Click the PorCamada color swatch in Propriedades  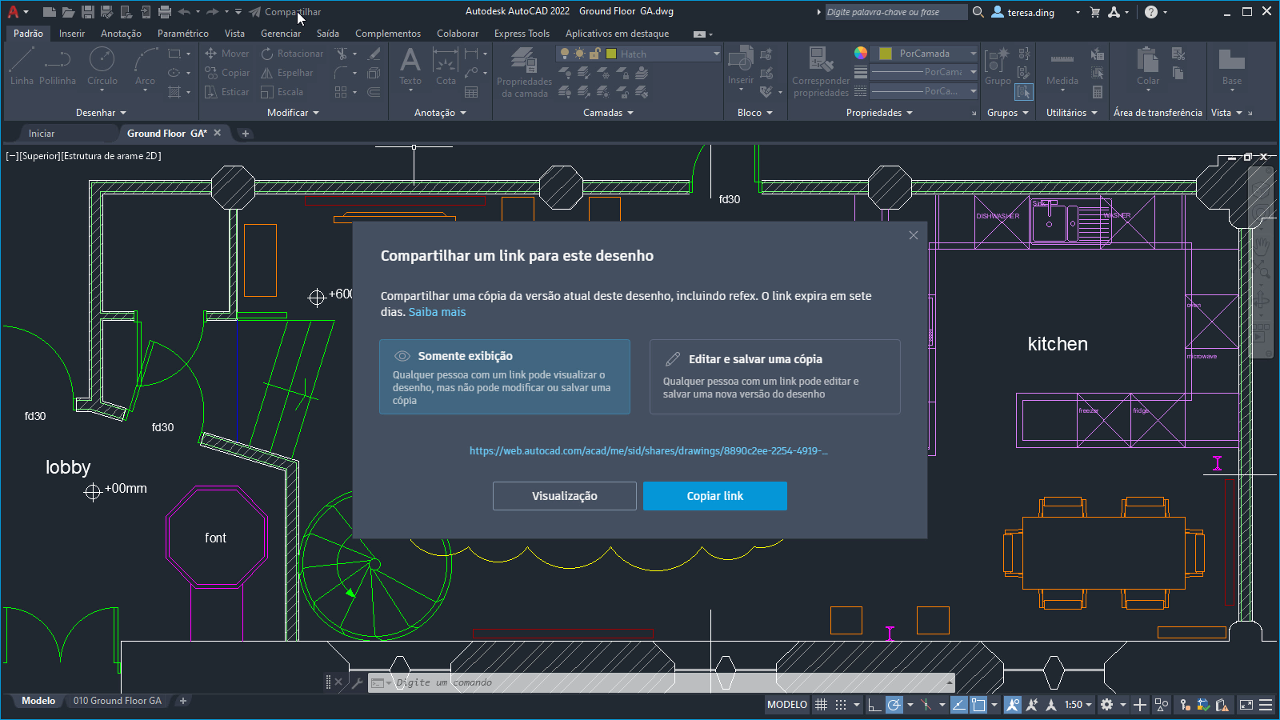tap(885, 51)
